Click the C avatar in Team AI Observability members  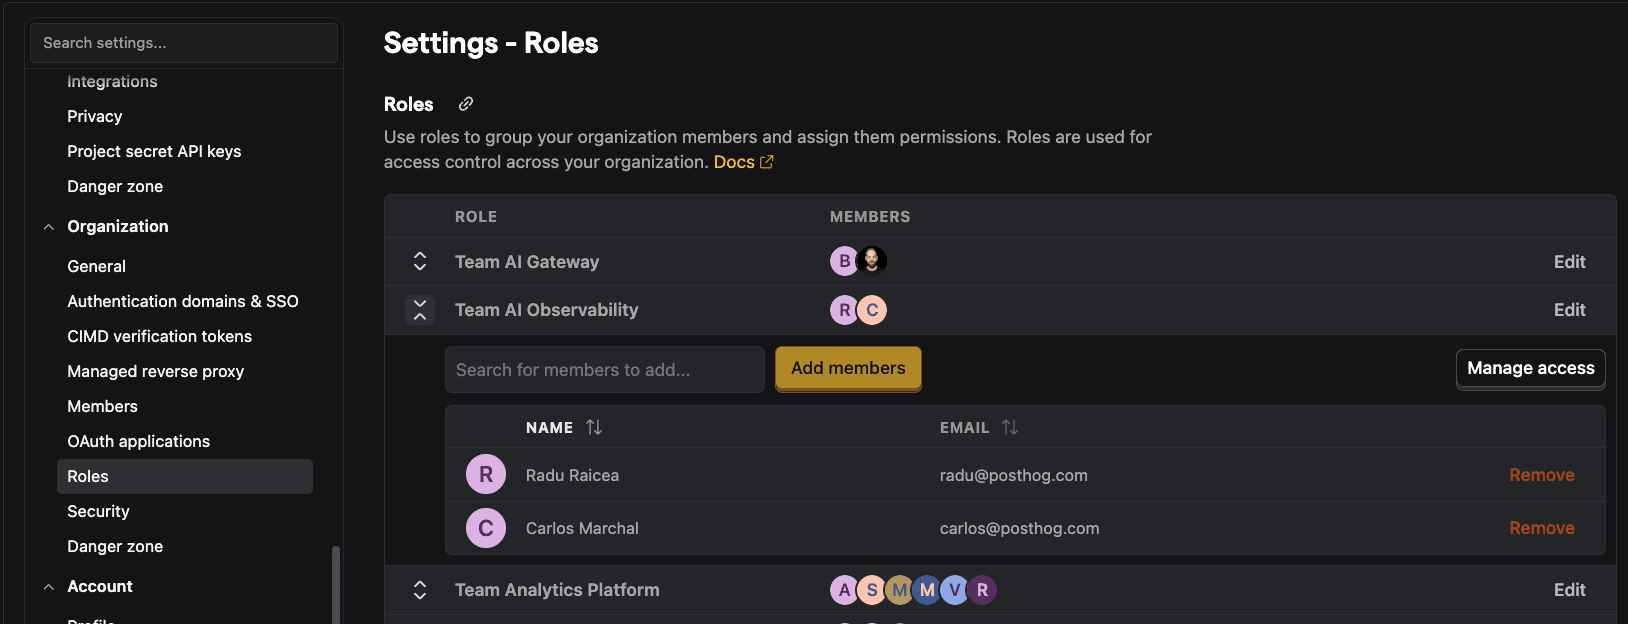872,310
